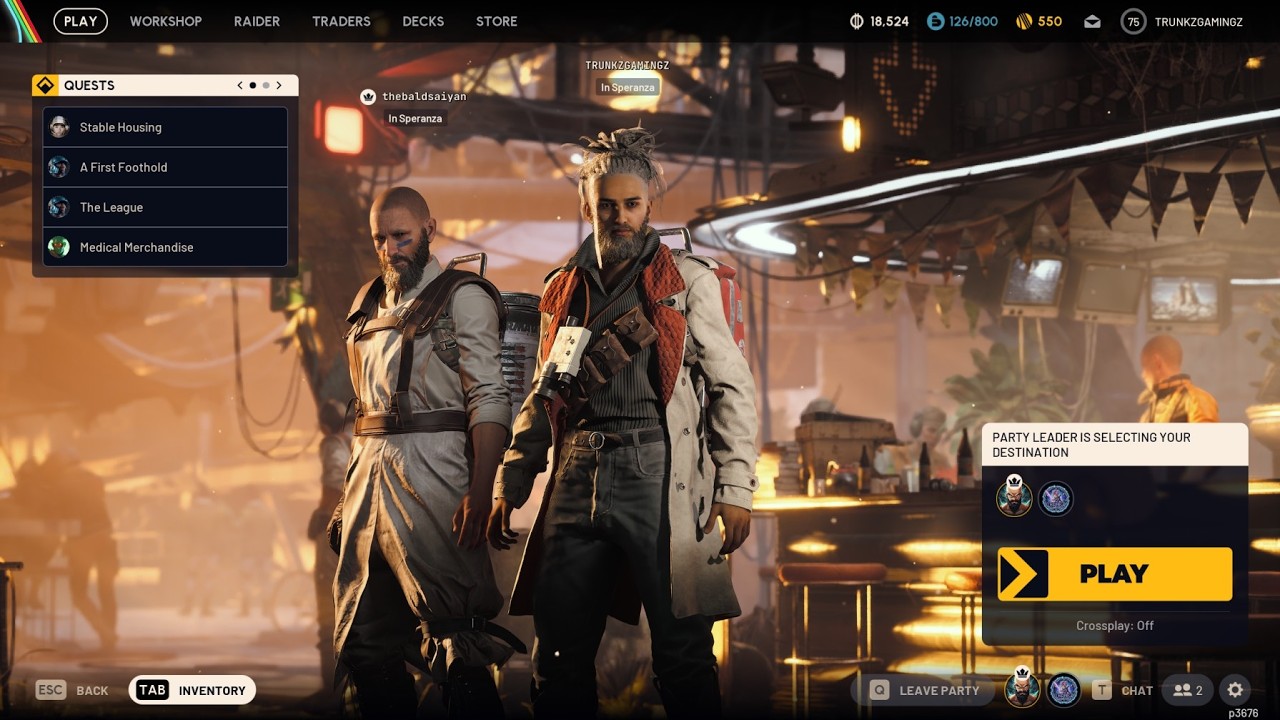The height and width of the screenshot is (720, 1280).
Task: Go to next quests page arrow
Action: tap(279, 86)
